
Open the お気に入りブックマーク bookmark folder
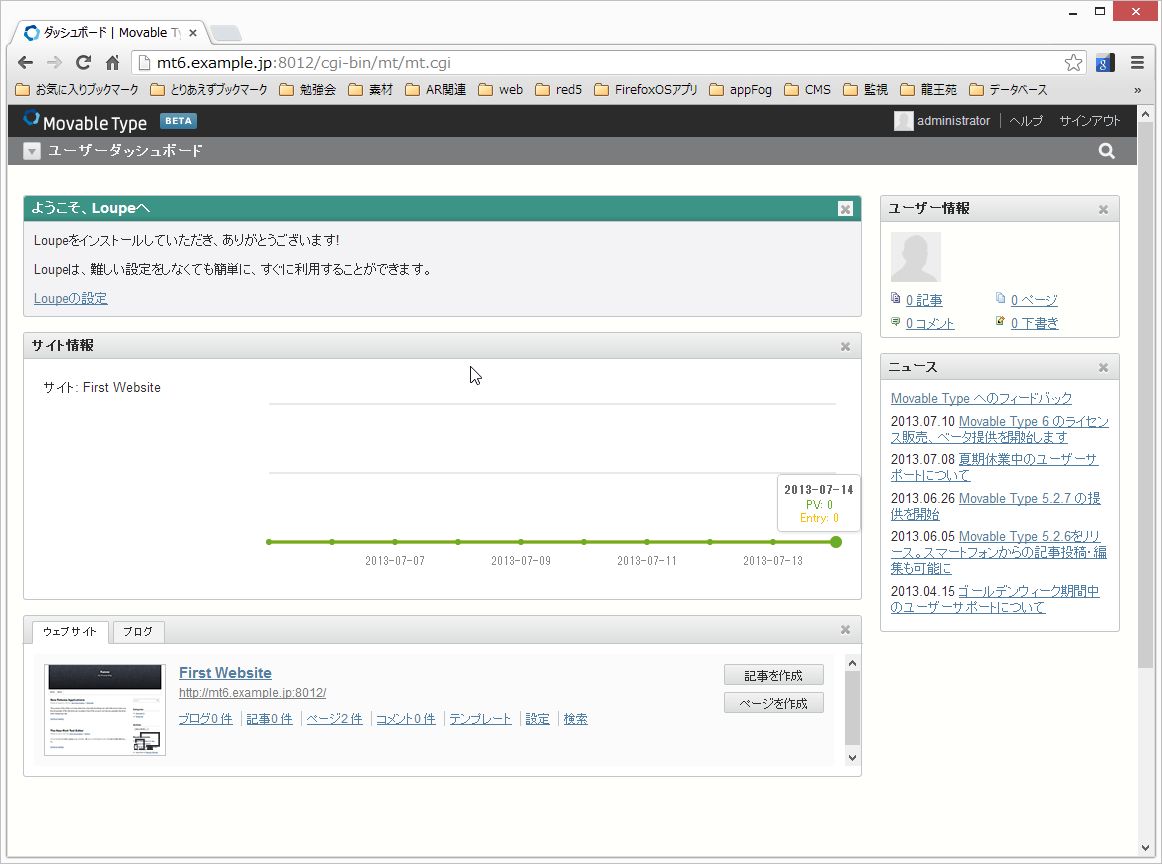[76, 90]
